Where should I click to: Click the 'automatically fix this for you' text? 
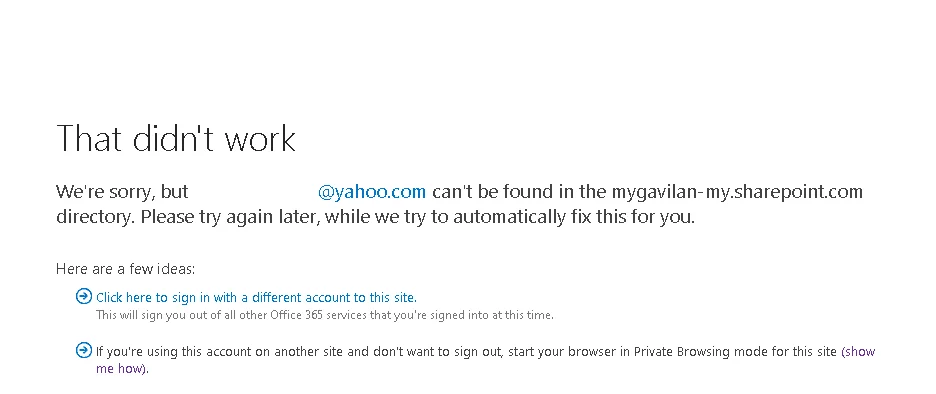(574, 217)
